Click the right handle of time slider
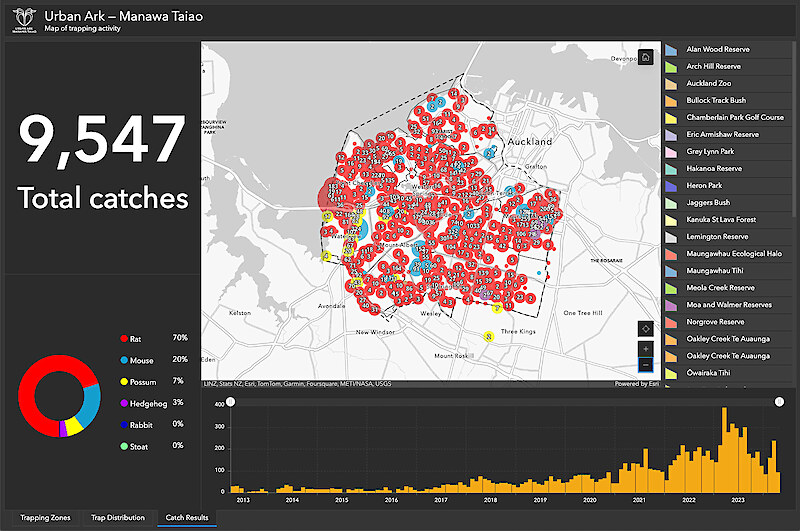Screen dimensions: 800x531 [x=778, y=401]
